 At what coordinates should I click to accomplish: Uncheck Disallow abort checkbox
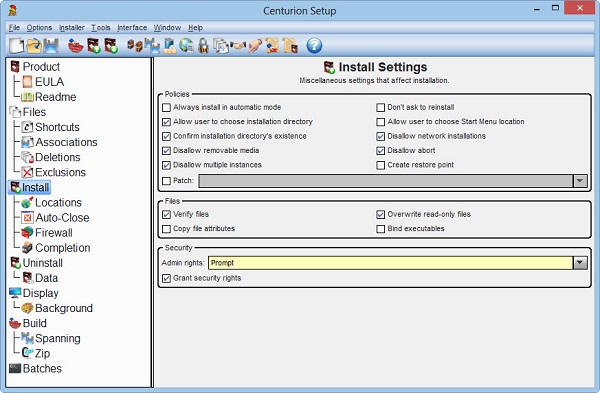pos(380,151)
